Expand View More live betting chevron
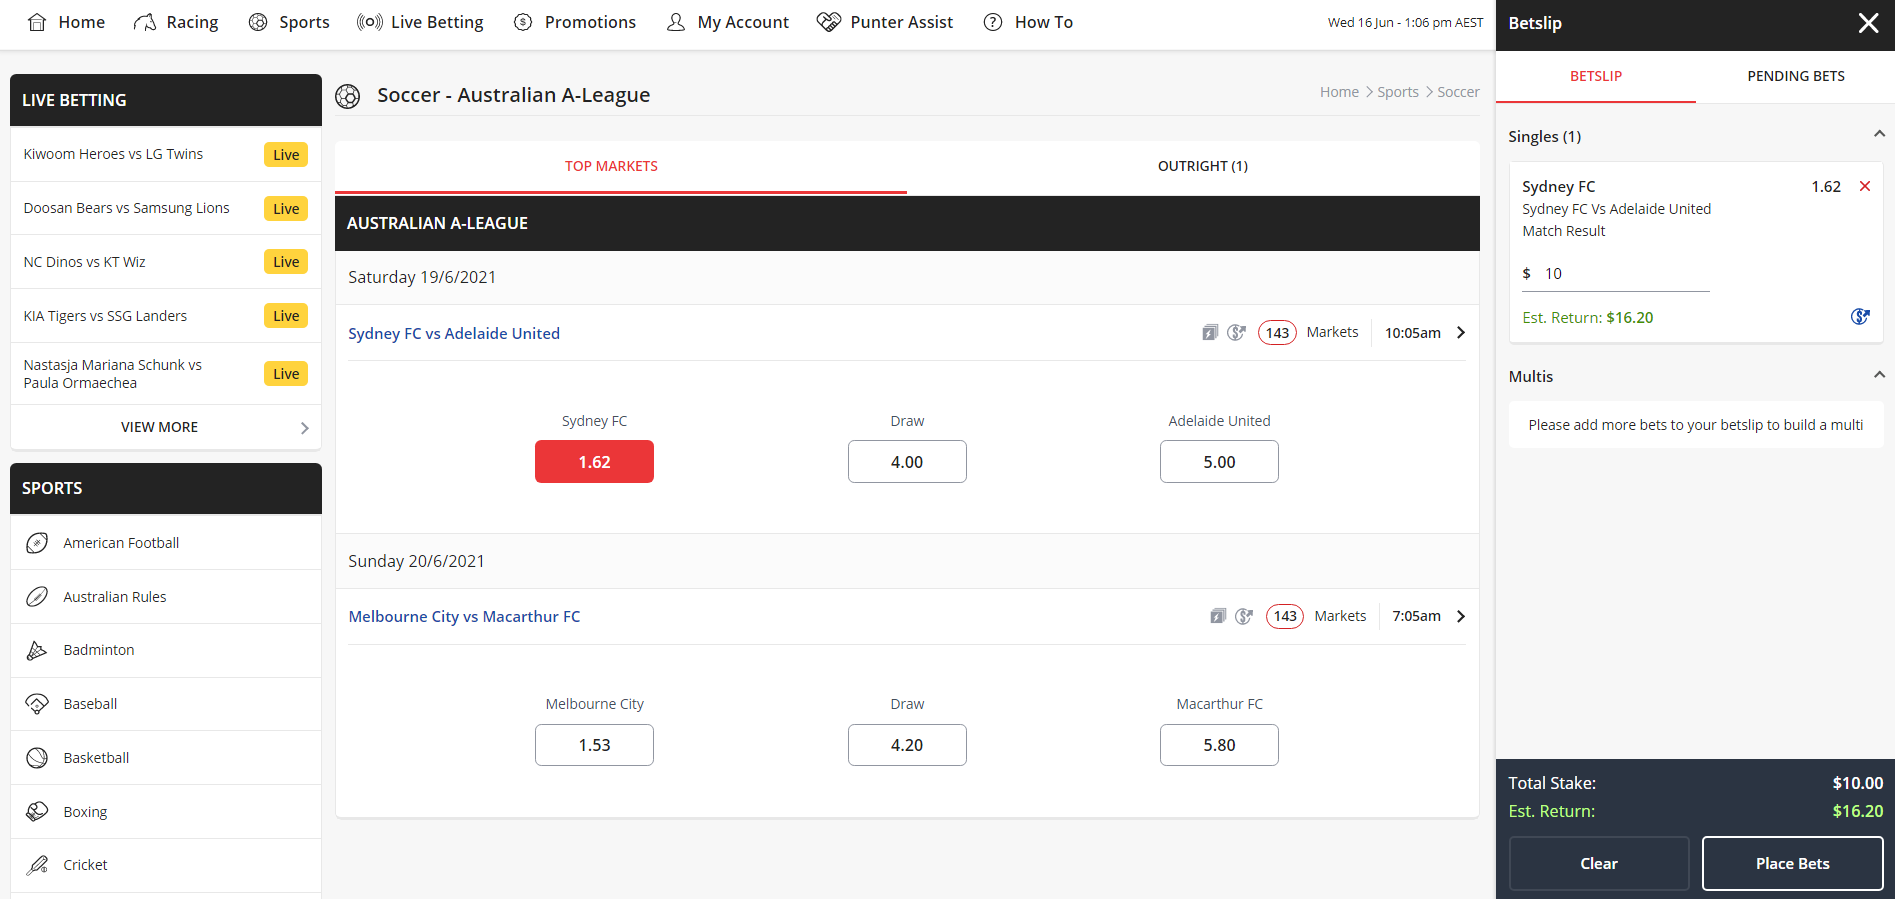The width and height of the screenshot is (1895, 899). [x=304, y=428]
